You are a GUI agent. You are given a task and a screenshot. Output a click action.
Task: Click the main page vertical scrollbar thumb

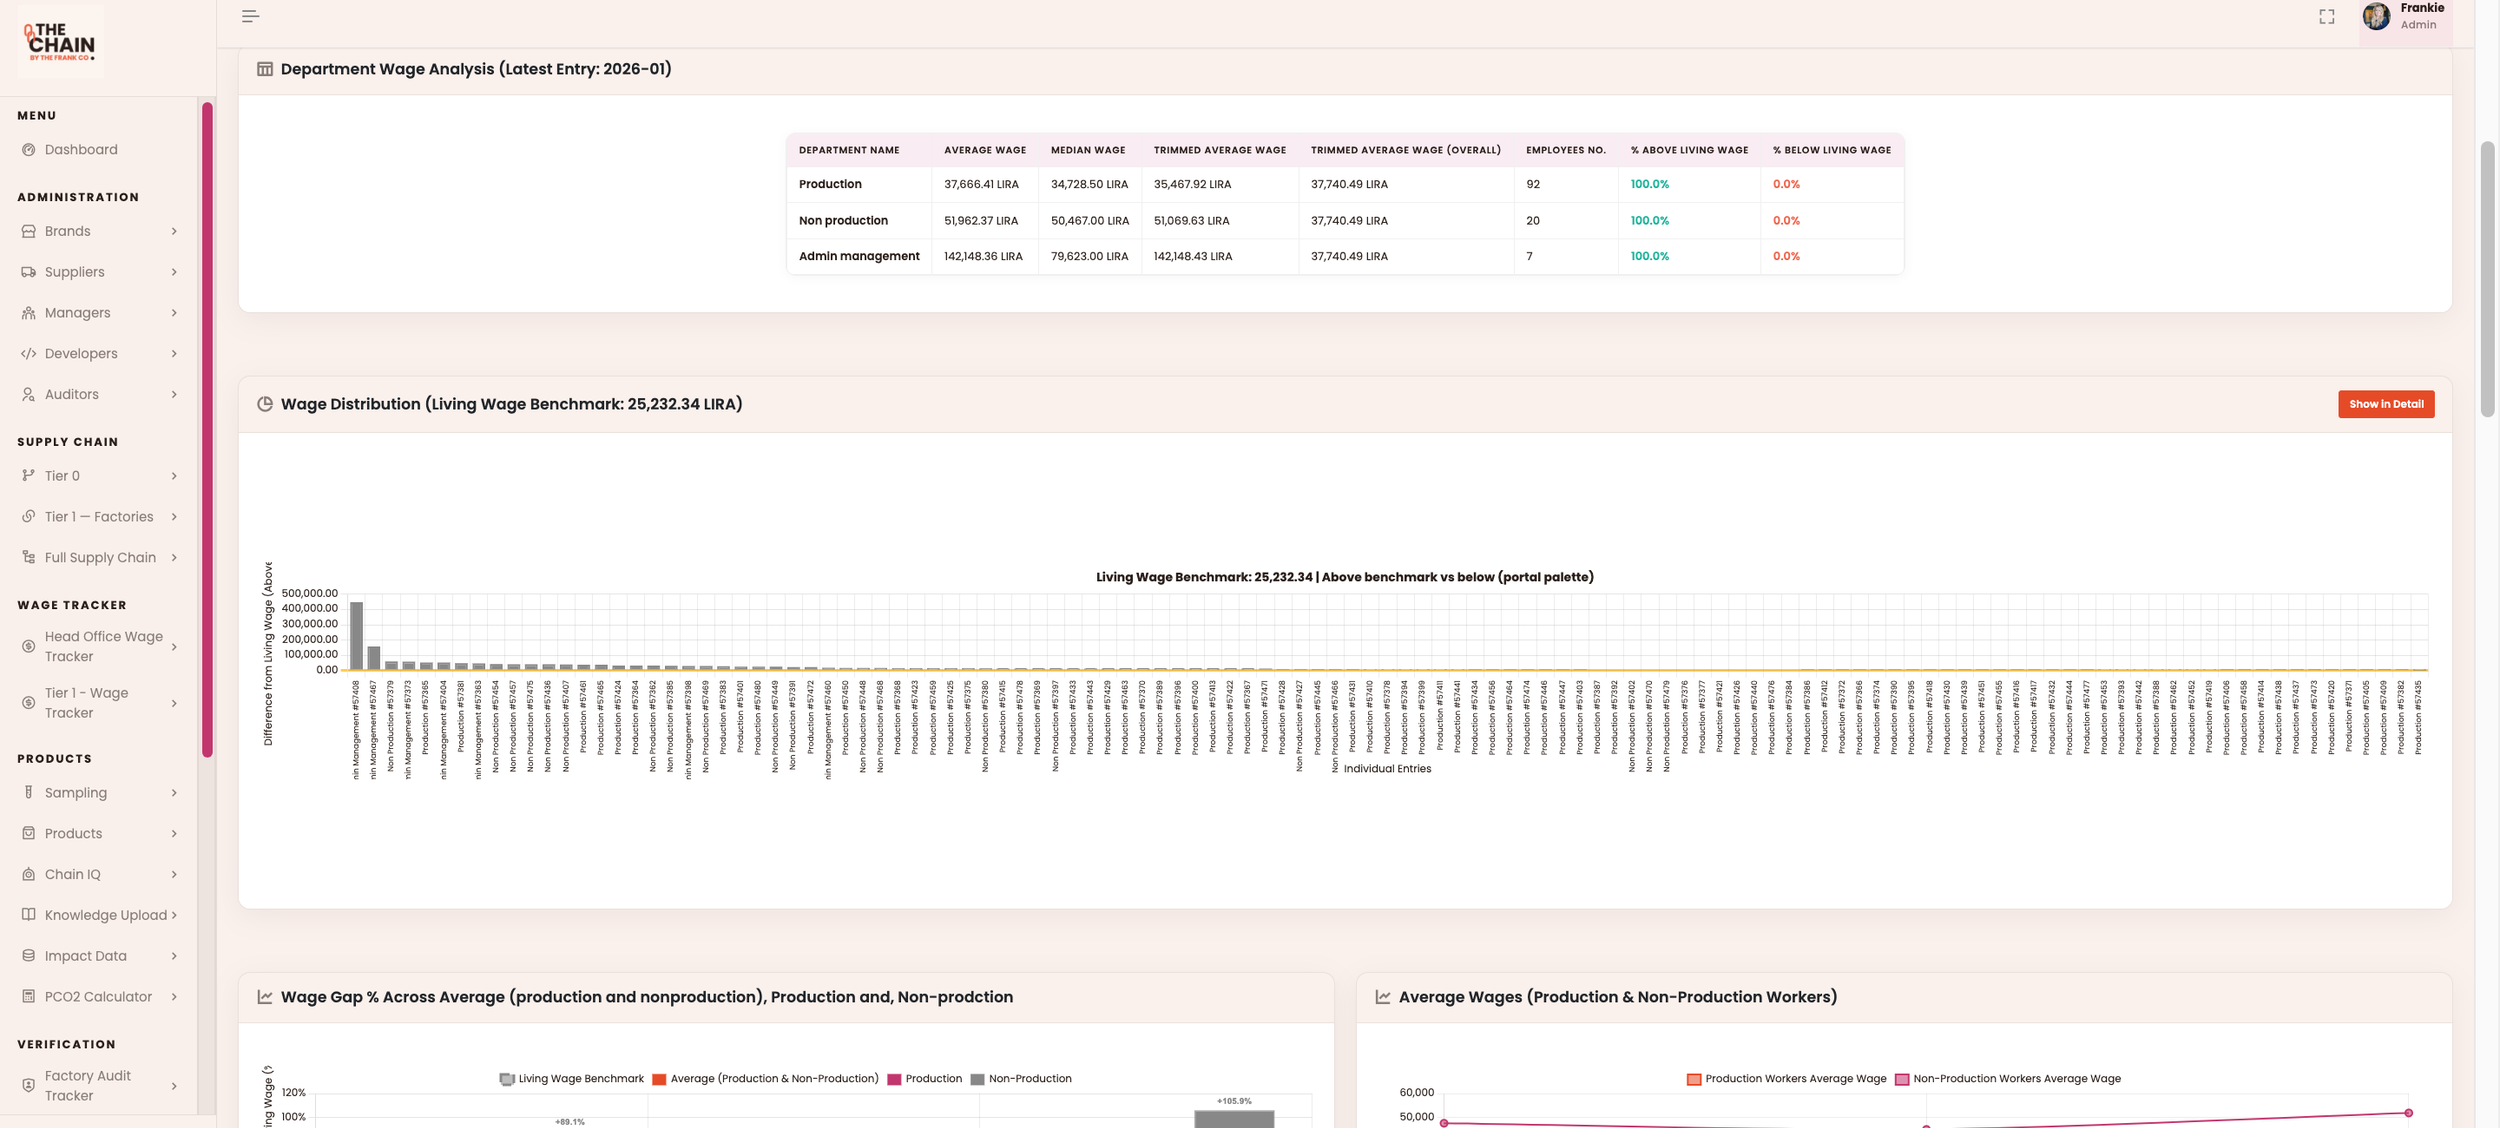coord(2487,279)
